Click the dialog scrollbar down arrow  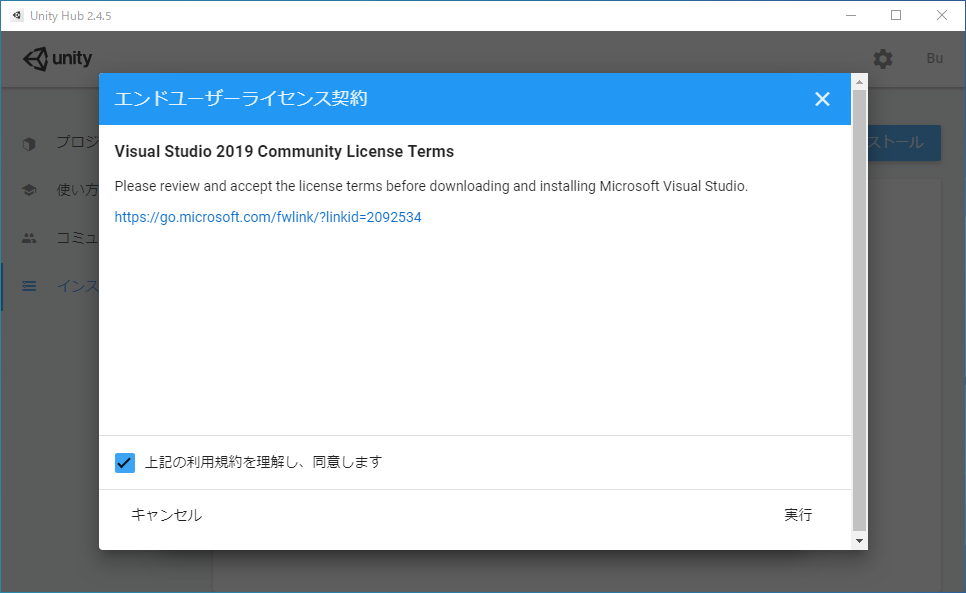(x=859, y=540)
